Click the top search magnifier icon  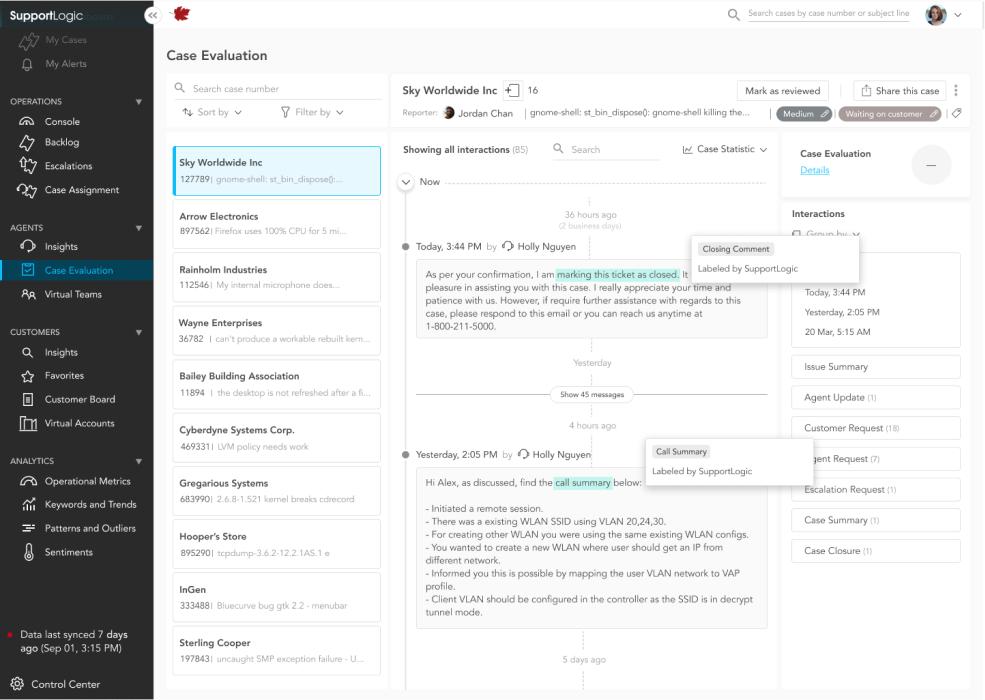click(733, 14)
